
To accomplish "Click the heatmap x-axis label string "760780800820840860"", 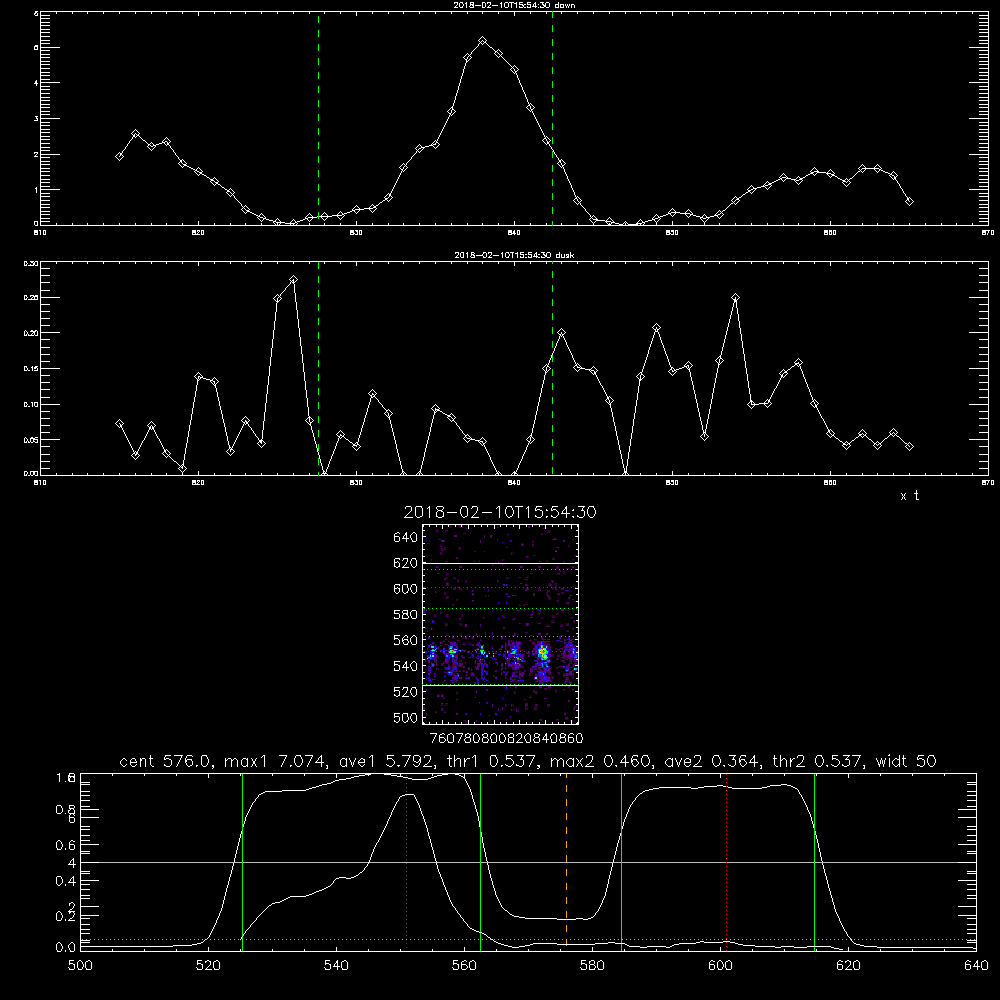I will pyautogui.click(x=506, y=739).
